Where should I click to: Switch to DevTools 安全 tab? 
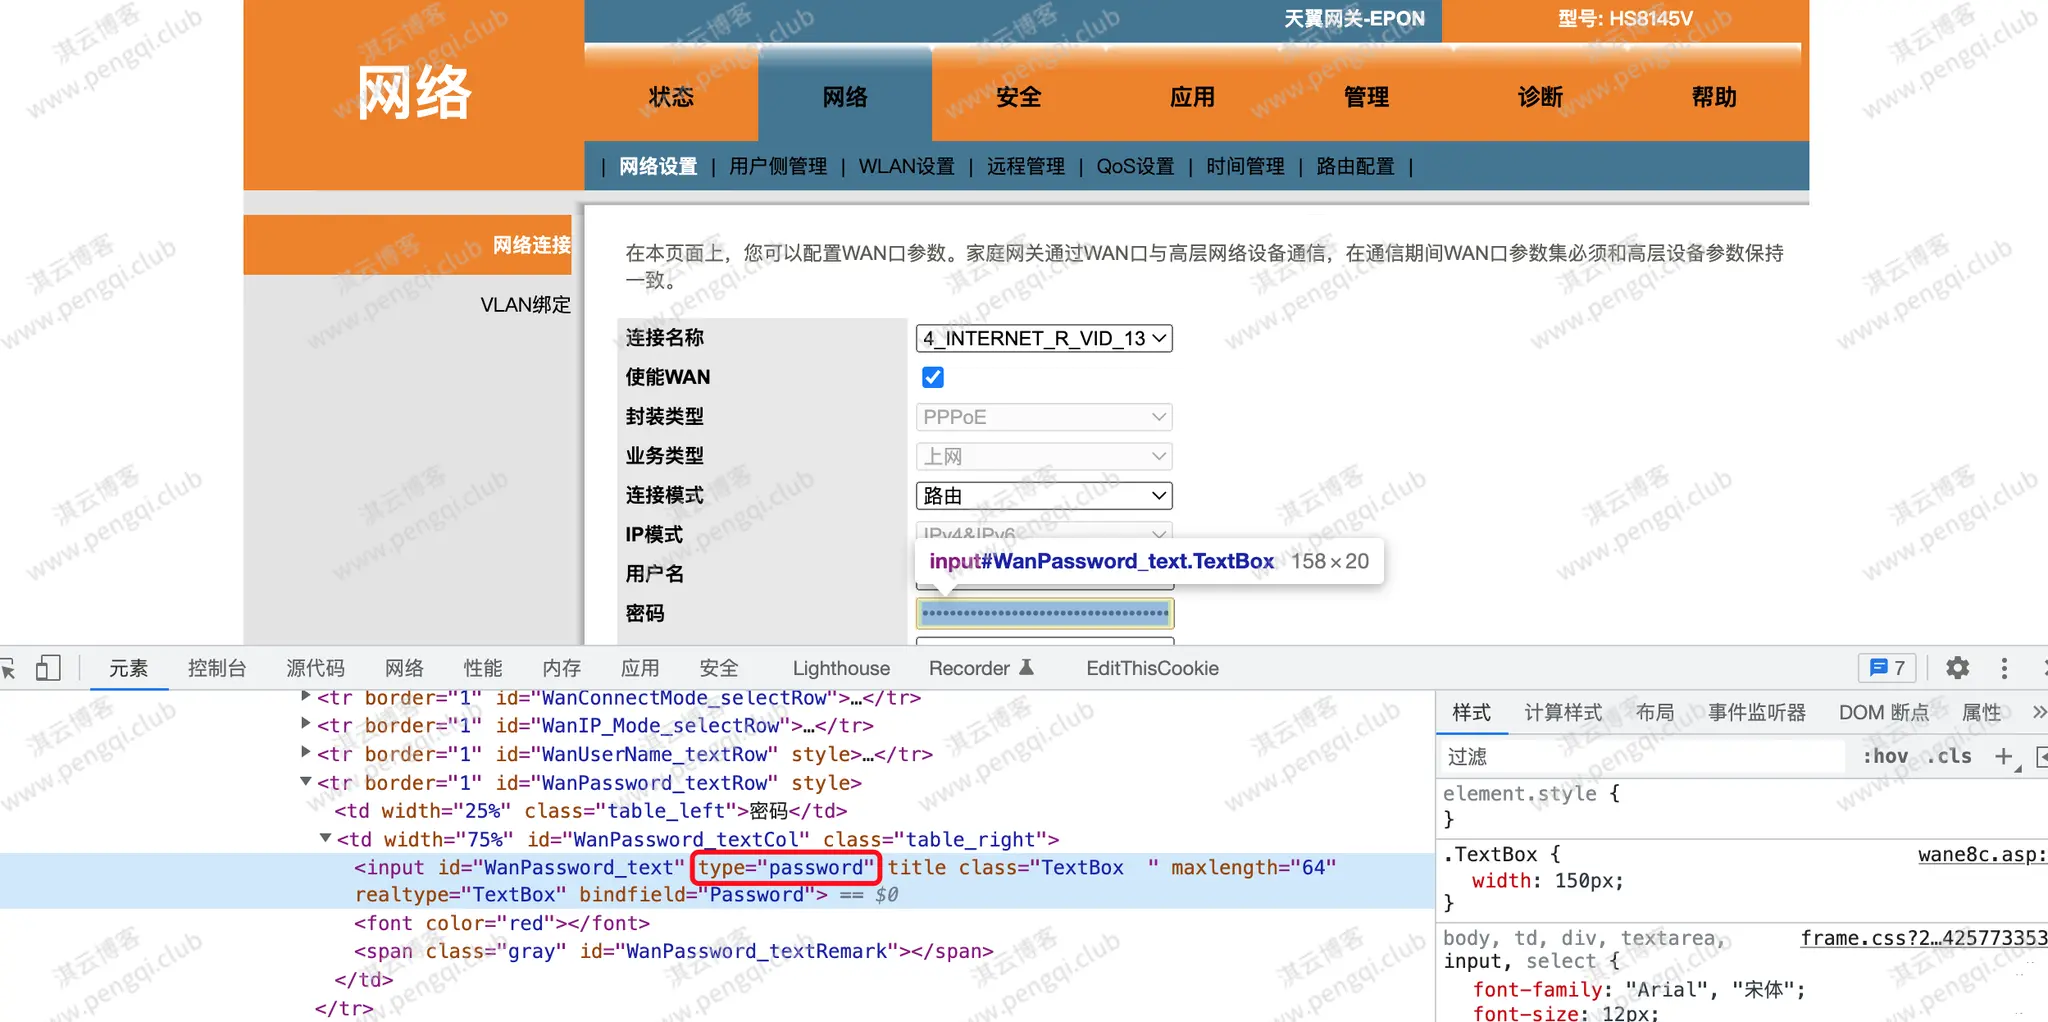(719, 668)
